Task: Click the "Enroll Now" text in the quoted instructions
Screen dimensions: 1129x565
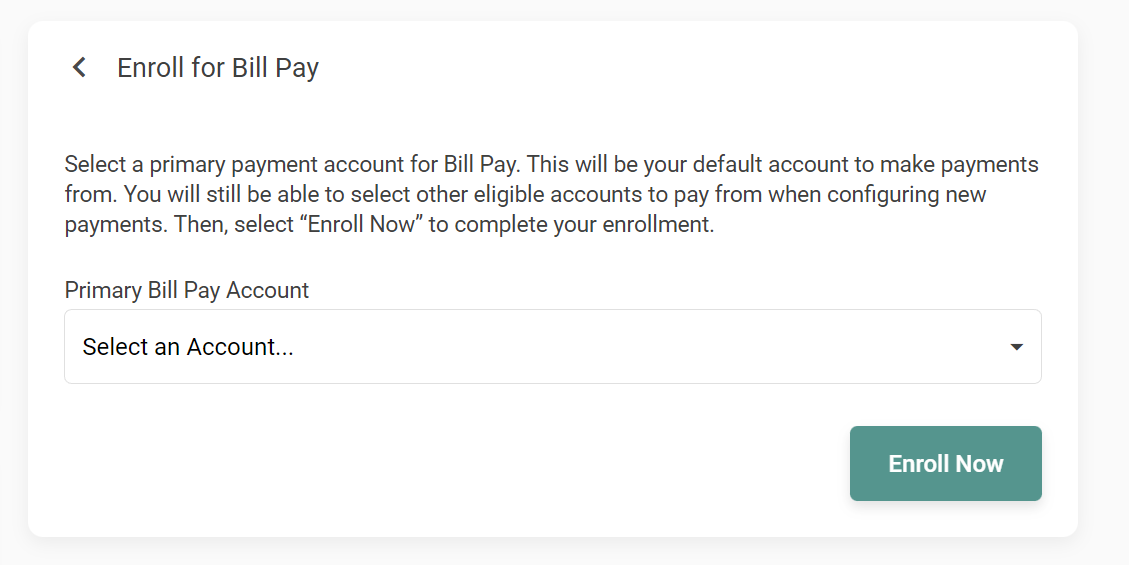Action: 361,225
